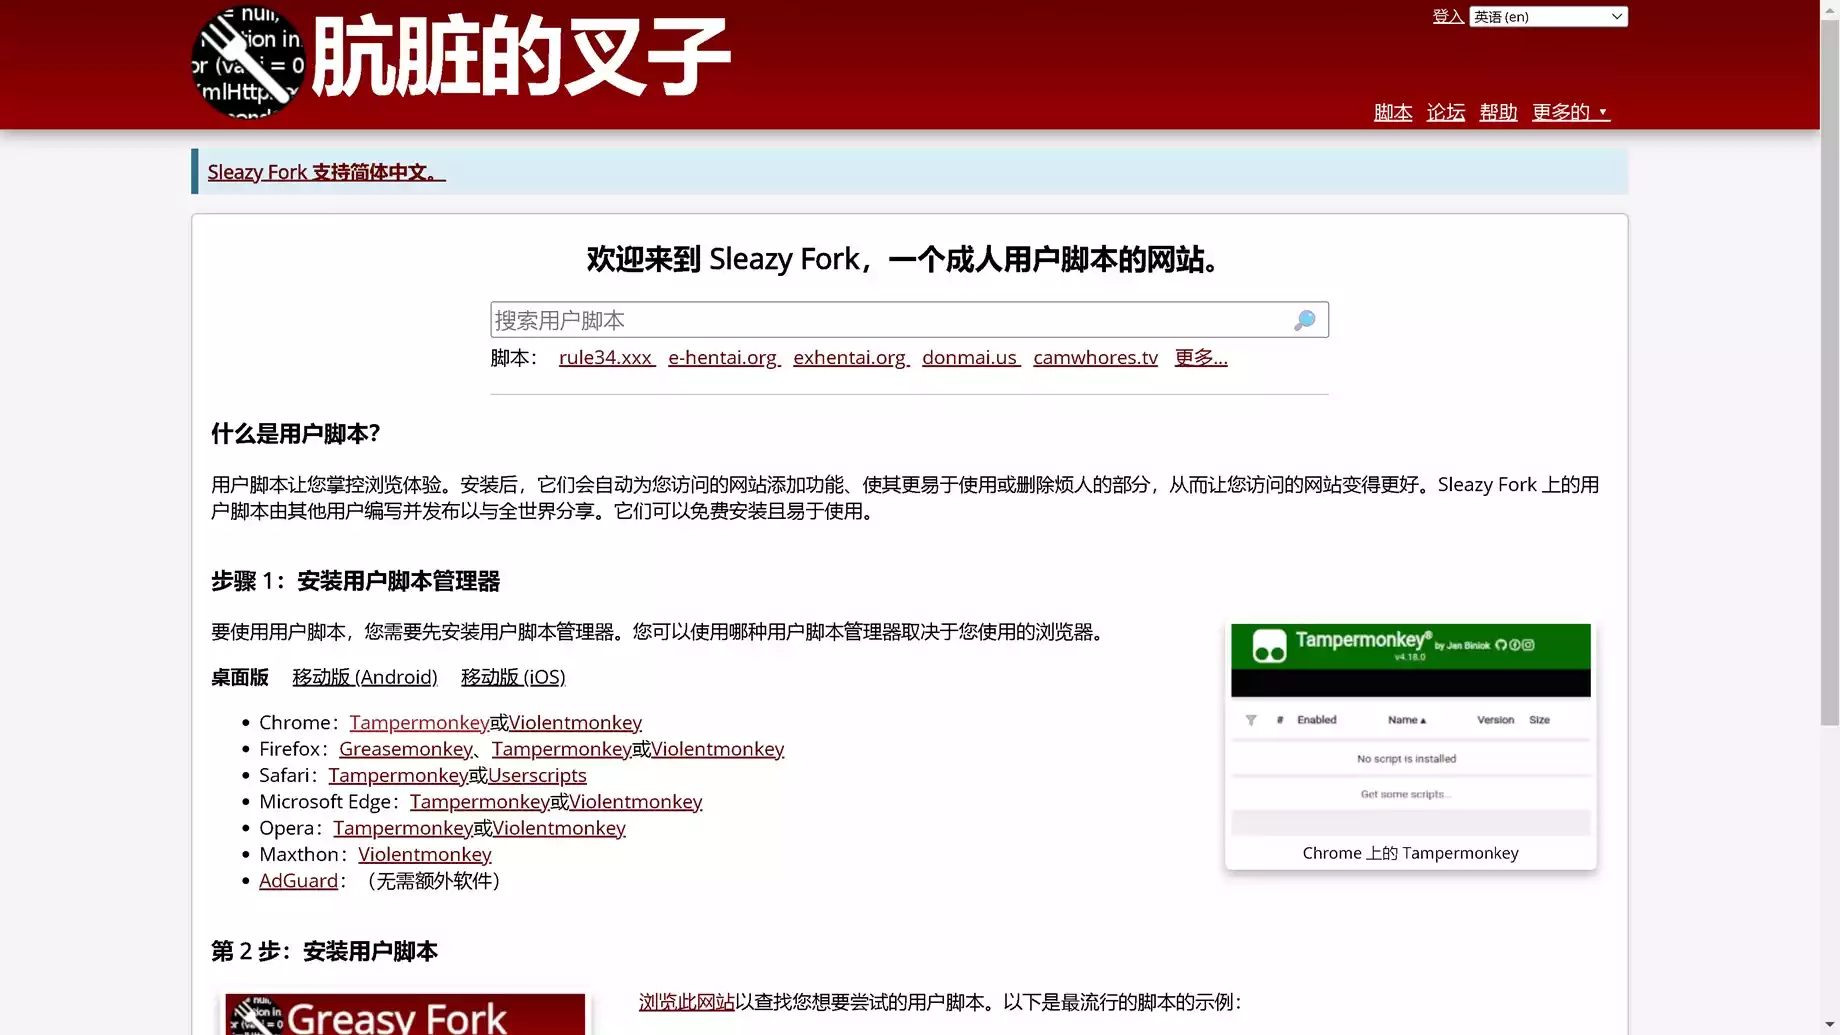1840x1035 pixels.
Task: Open Violentmonkey link for Firefox
Action: 717,749
